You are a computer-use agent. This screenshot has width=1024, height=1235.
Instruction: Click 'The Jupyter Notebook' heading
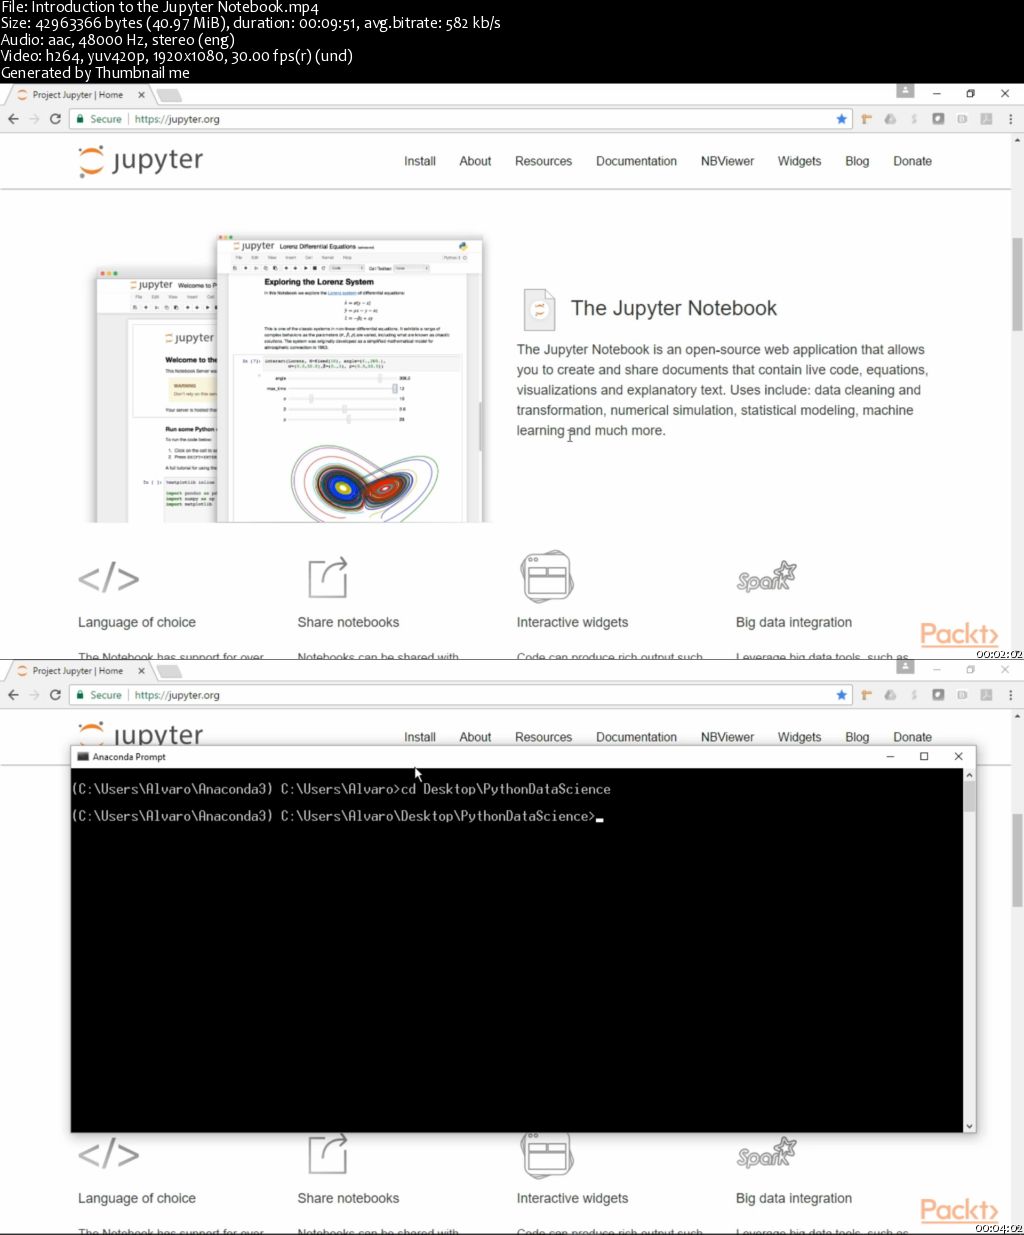(674, 309)
